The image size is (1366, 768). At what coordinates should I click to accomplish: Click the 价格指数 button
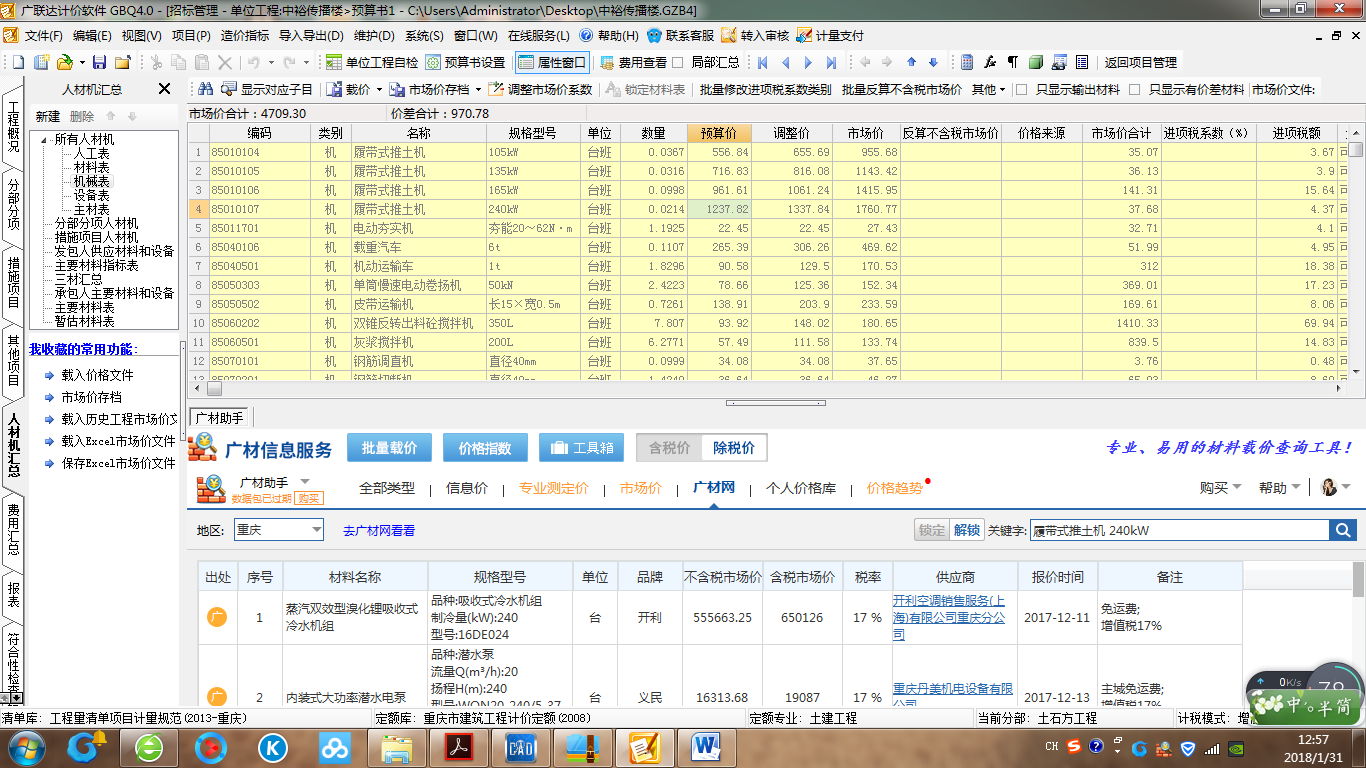click(485, 448)
